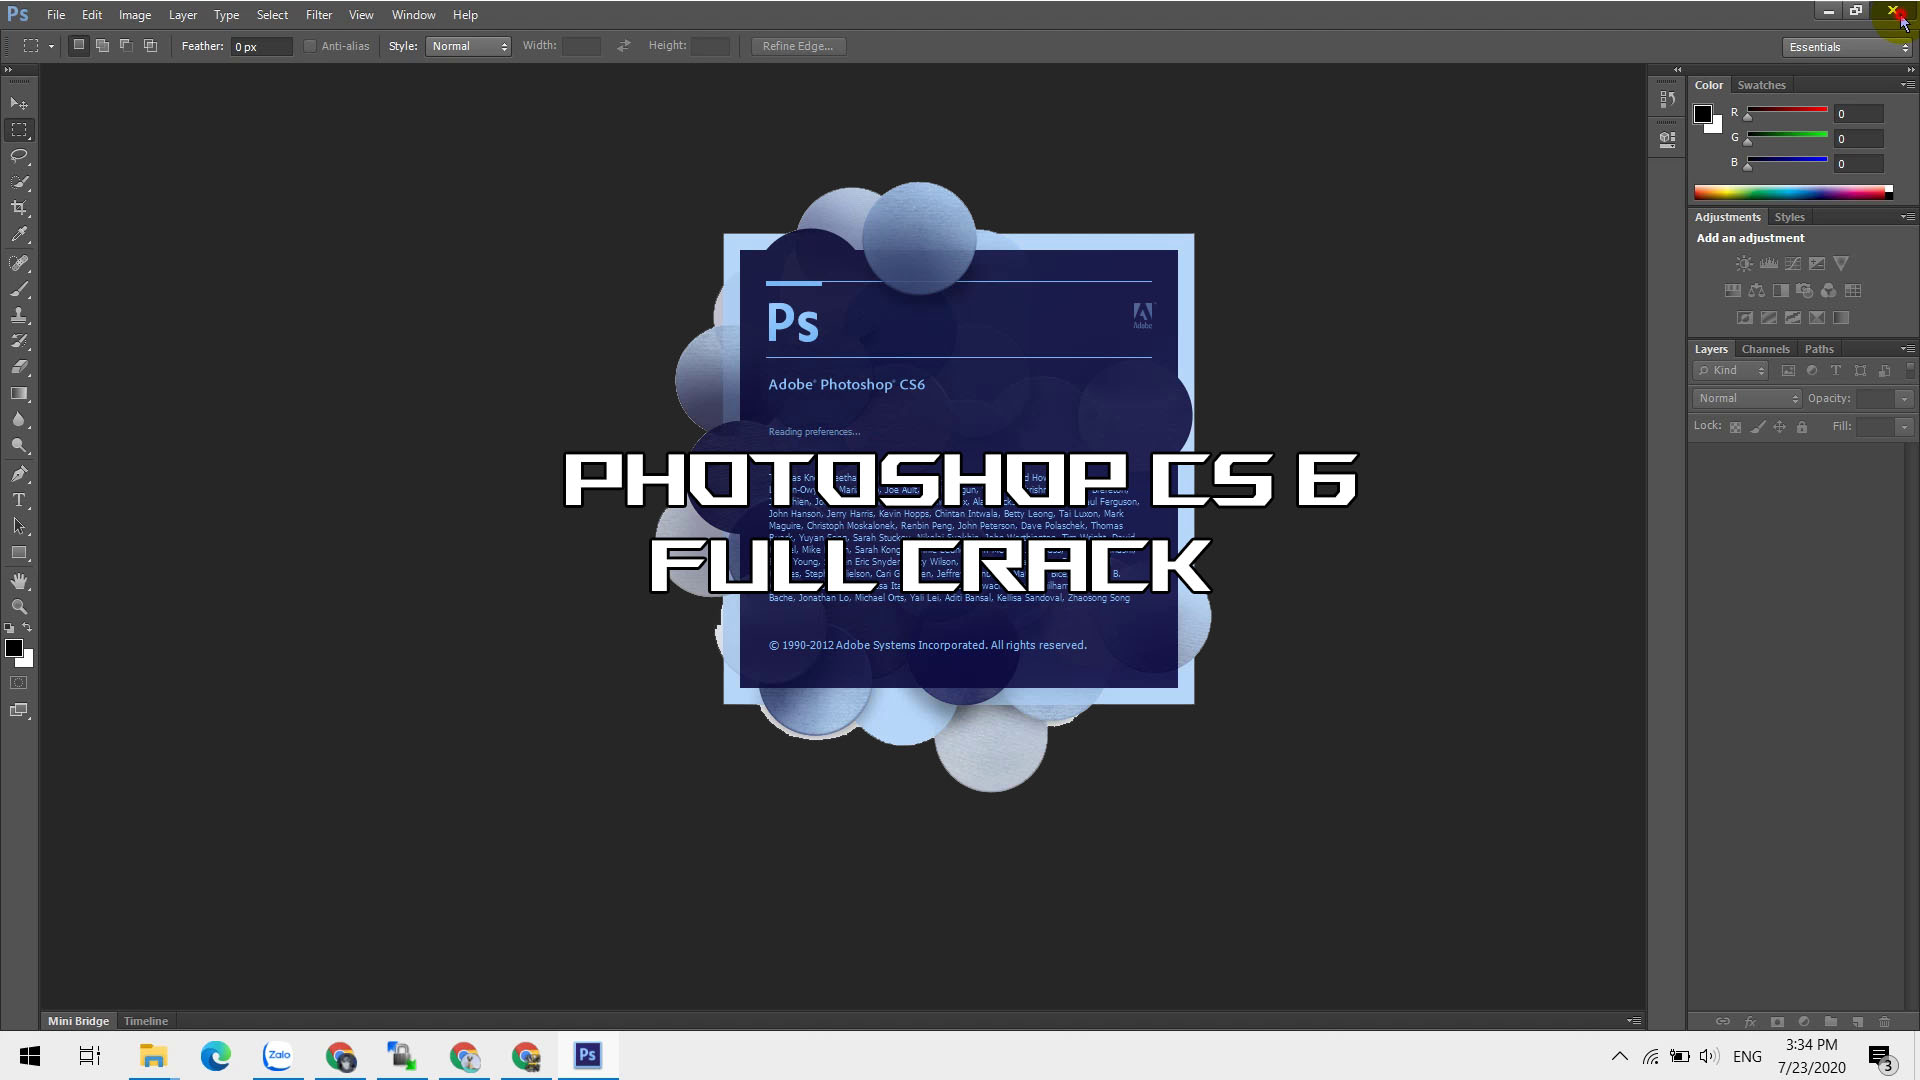The width and height of the screenshot is (1920, 1080).
Task: Select the Rectangular Marquee tool
Action: pos(20,128)
